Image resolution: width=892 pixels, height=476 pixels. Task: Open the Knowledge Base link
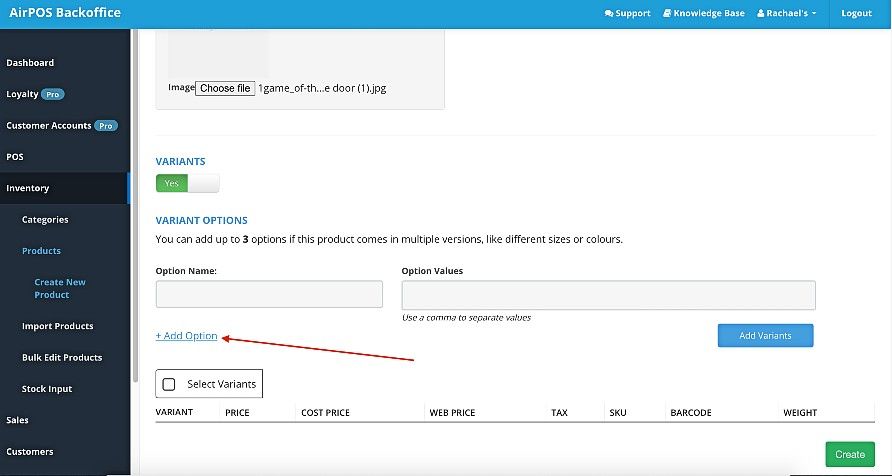[704, 13]
